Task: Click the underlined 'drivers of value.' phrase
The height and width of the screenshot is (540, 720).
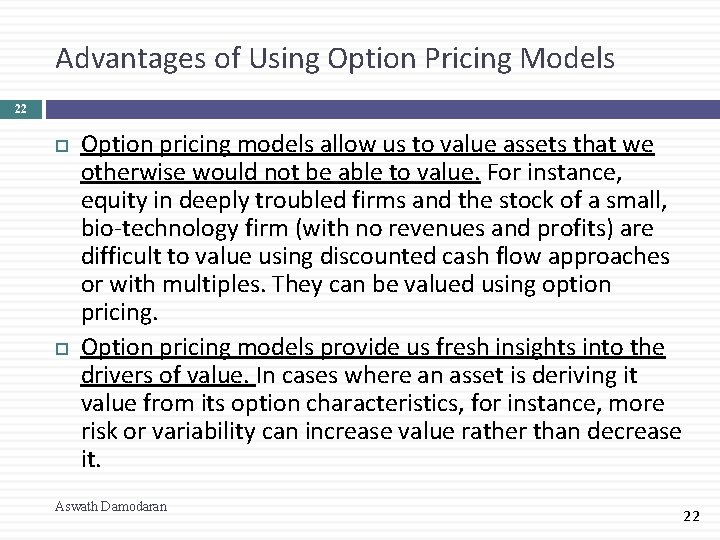Action: tap(167, 374)
